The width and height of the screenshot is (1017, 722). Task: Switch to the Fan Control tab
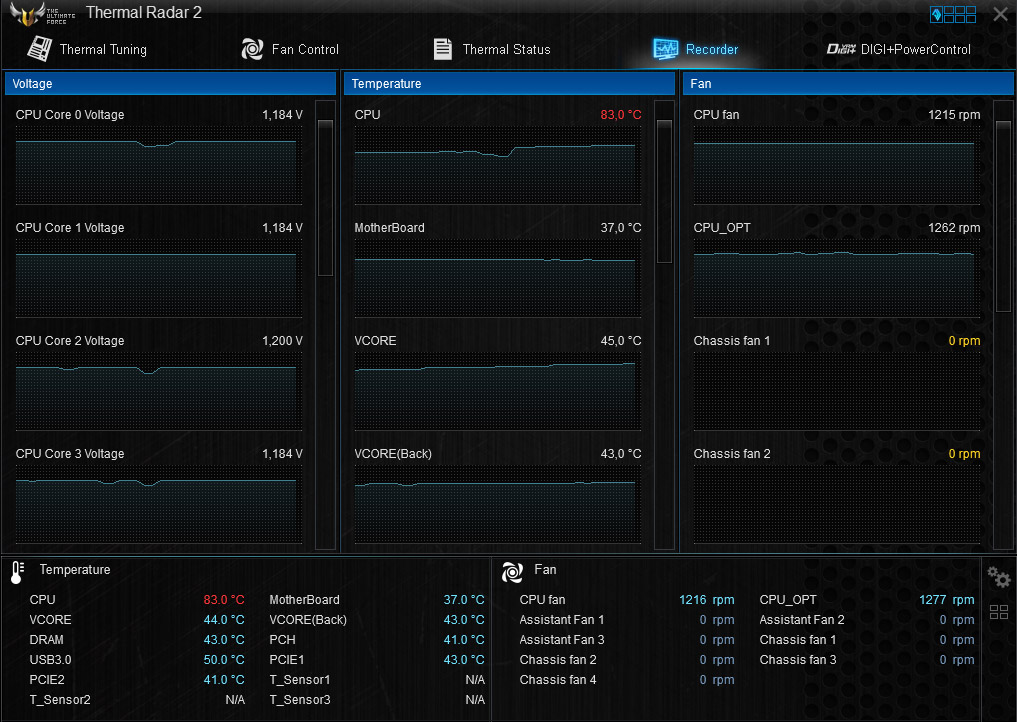click(x=290, y=49)
